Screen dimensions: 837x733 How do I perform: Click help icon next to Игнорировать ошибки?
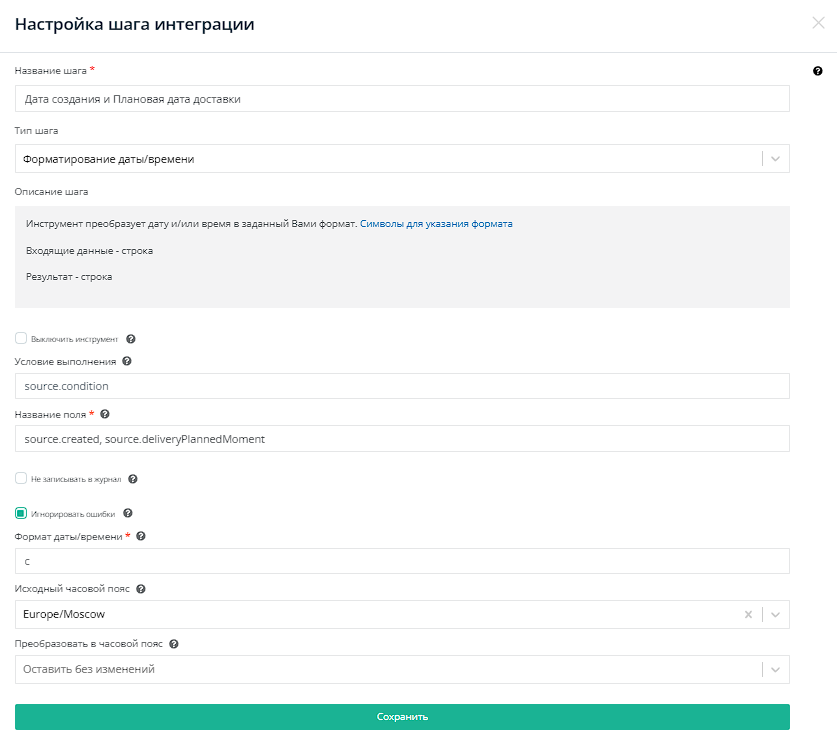point(128,513)
